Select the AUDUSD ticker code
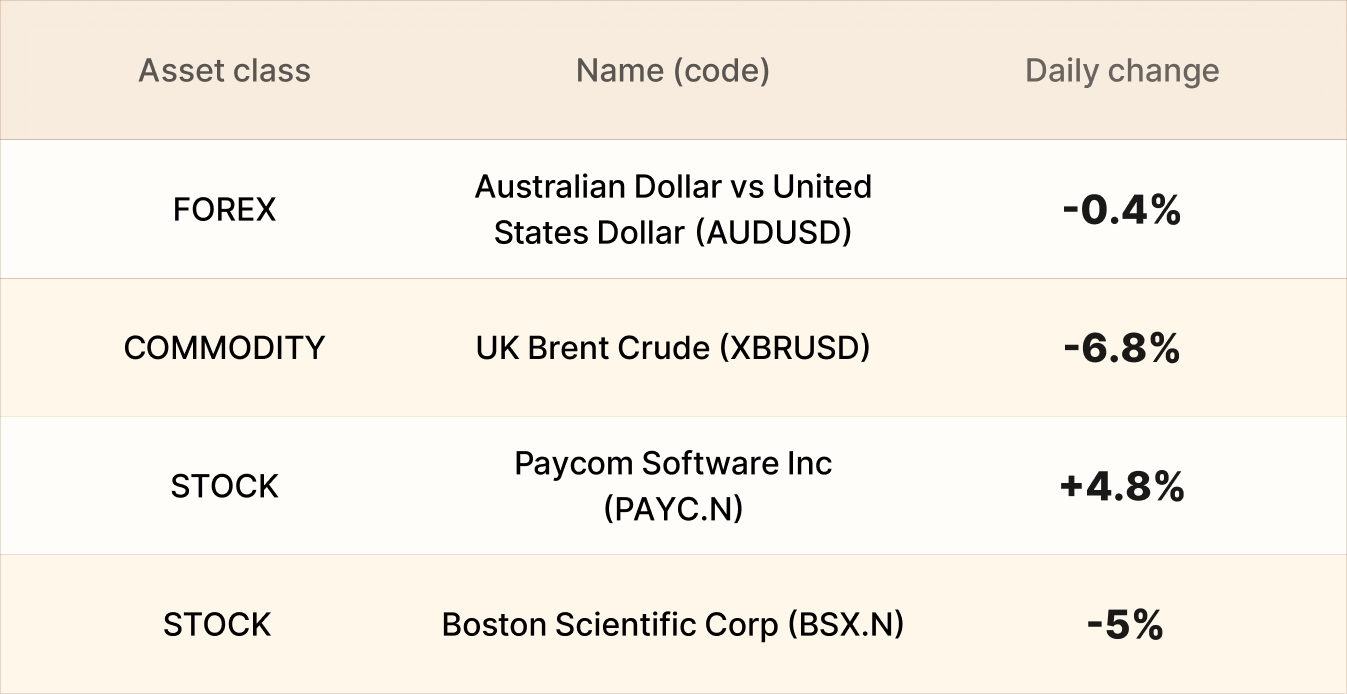Image resolution: width=1347 pixels, height=694 pixels. point(776,233)
